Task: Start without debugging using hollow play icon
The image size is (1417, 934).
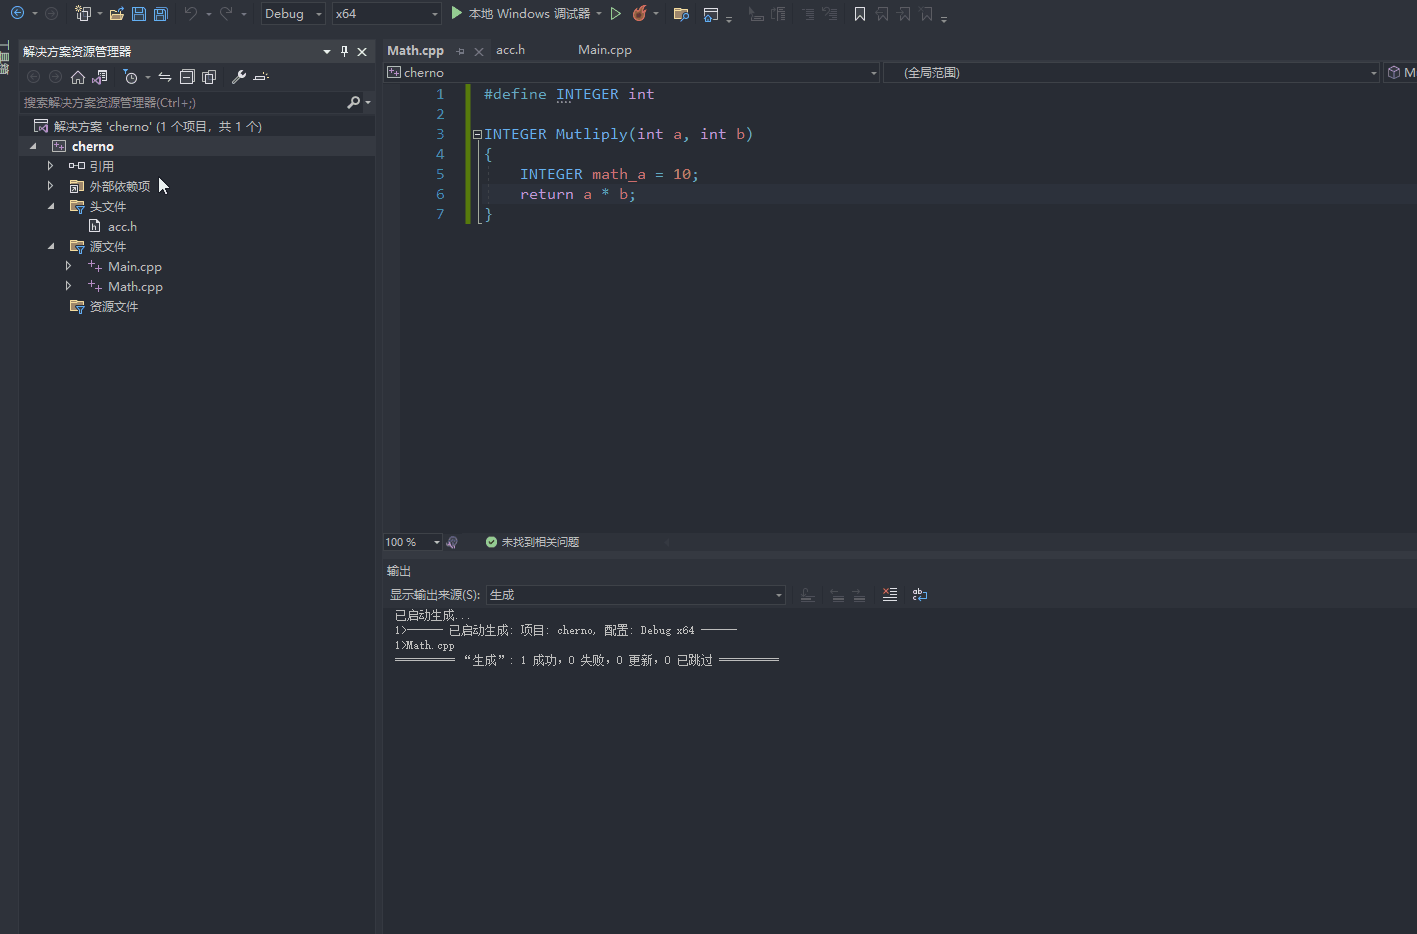Action: tap(616, 14)
